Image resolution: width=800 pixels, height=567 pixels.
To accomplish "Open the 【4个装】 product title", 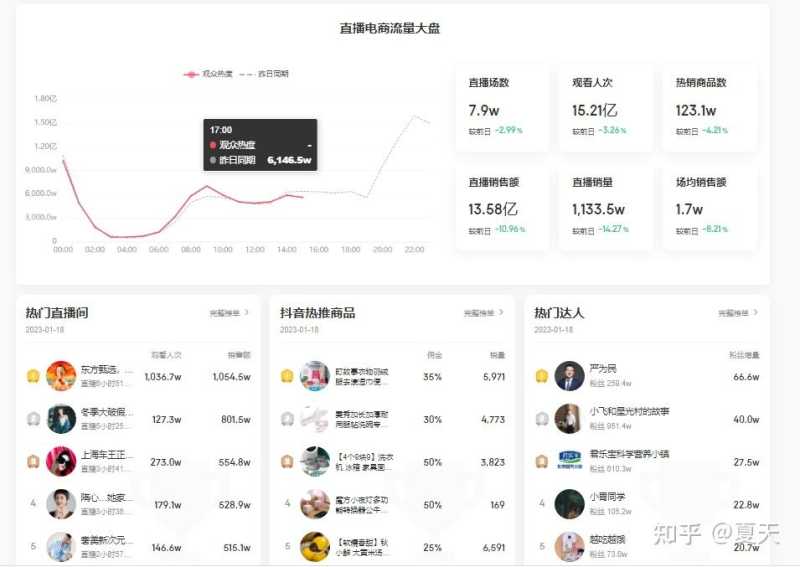I will pos(364,462).
